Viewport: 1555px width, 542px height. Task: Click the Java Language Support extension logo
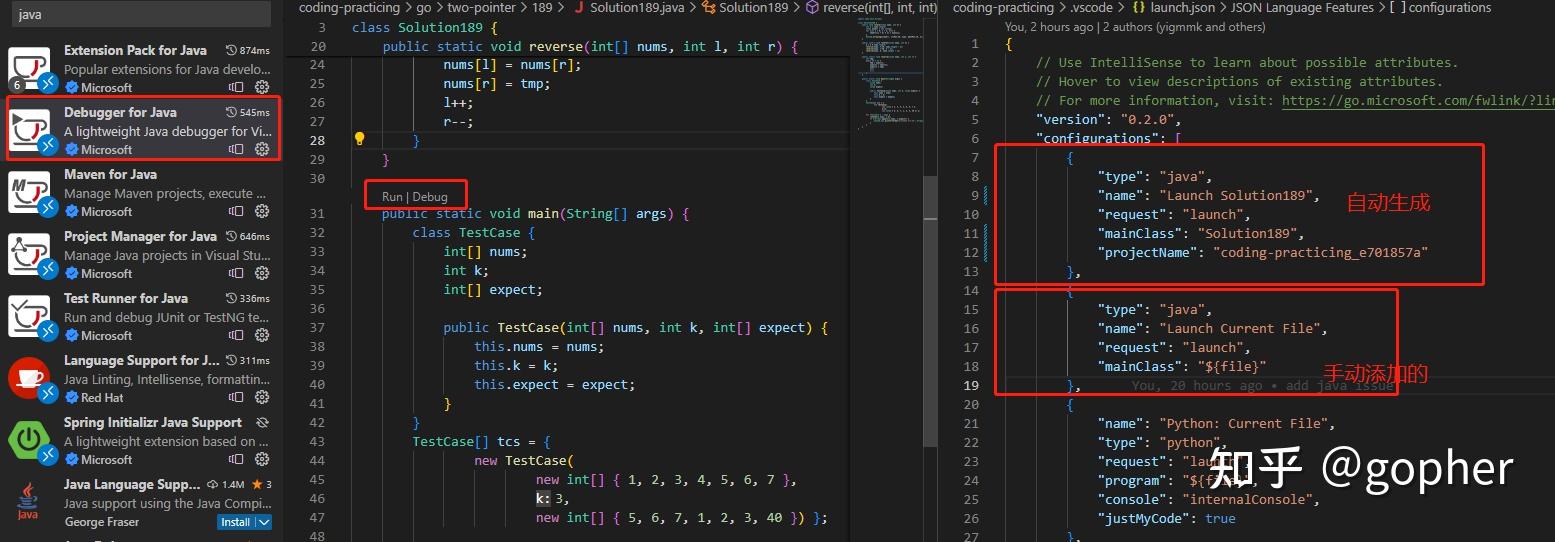(29, 502)
